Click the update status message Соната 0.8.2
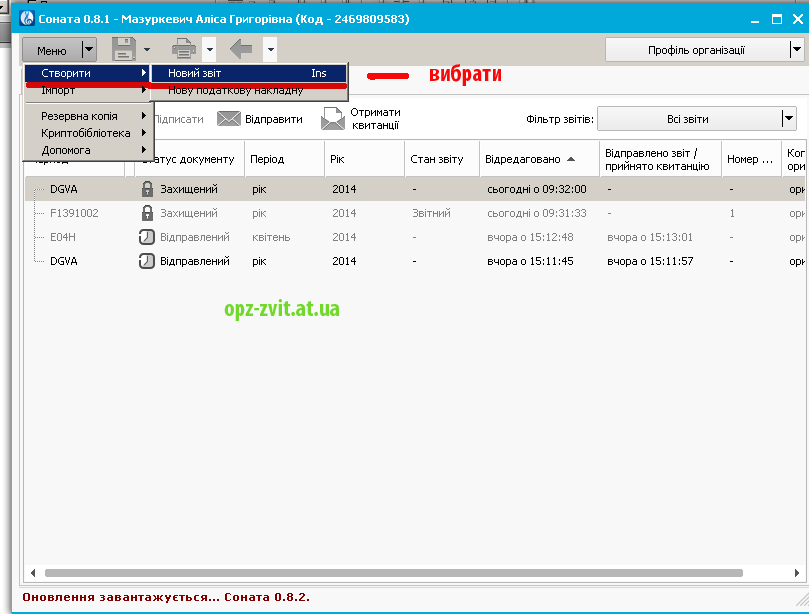 pyautogui.click(x=166, y=597)
